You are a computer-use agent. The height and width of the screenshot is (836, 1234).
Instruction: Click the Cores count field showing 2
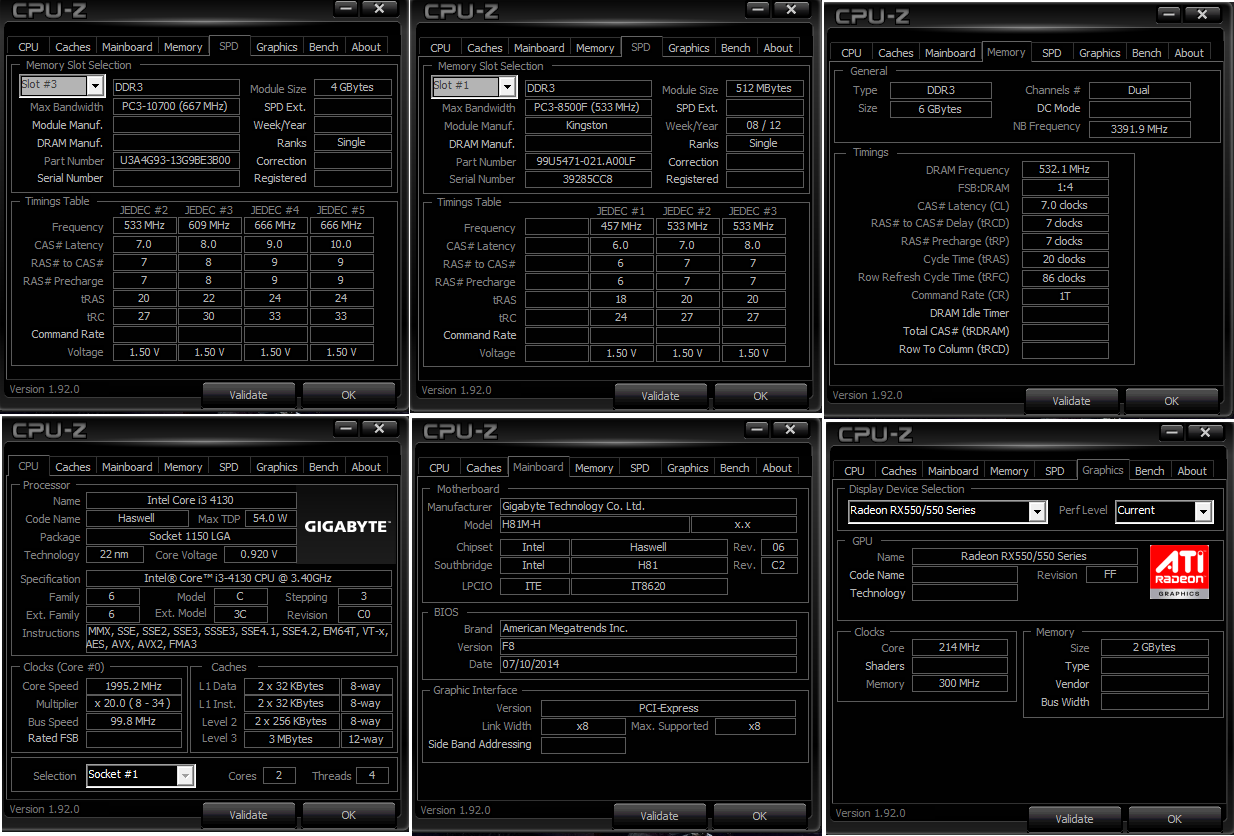pos(279,776)
